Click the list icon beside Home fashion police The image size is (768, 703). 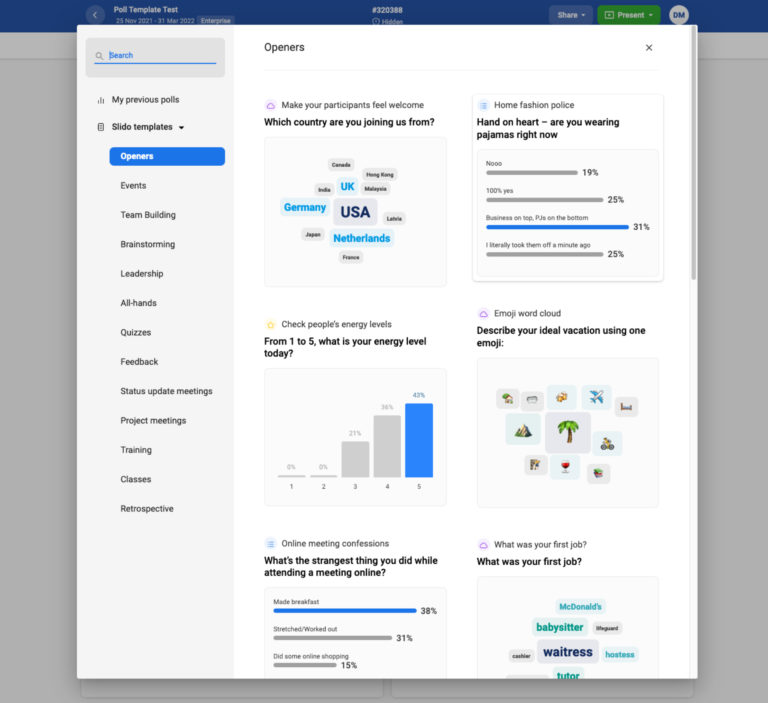(x=483, y=105)
